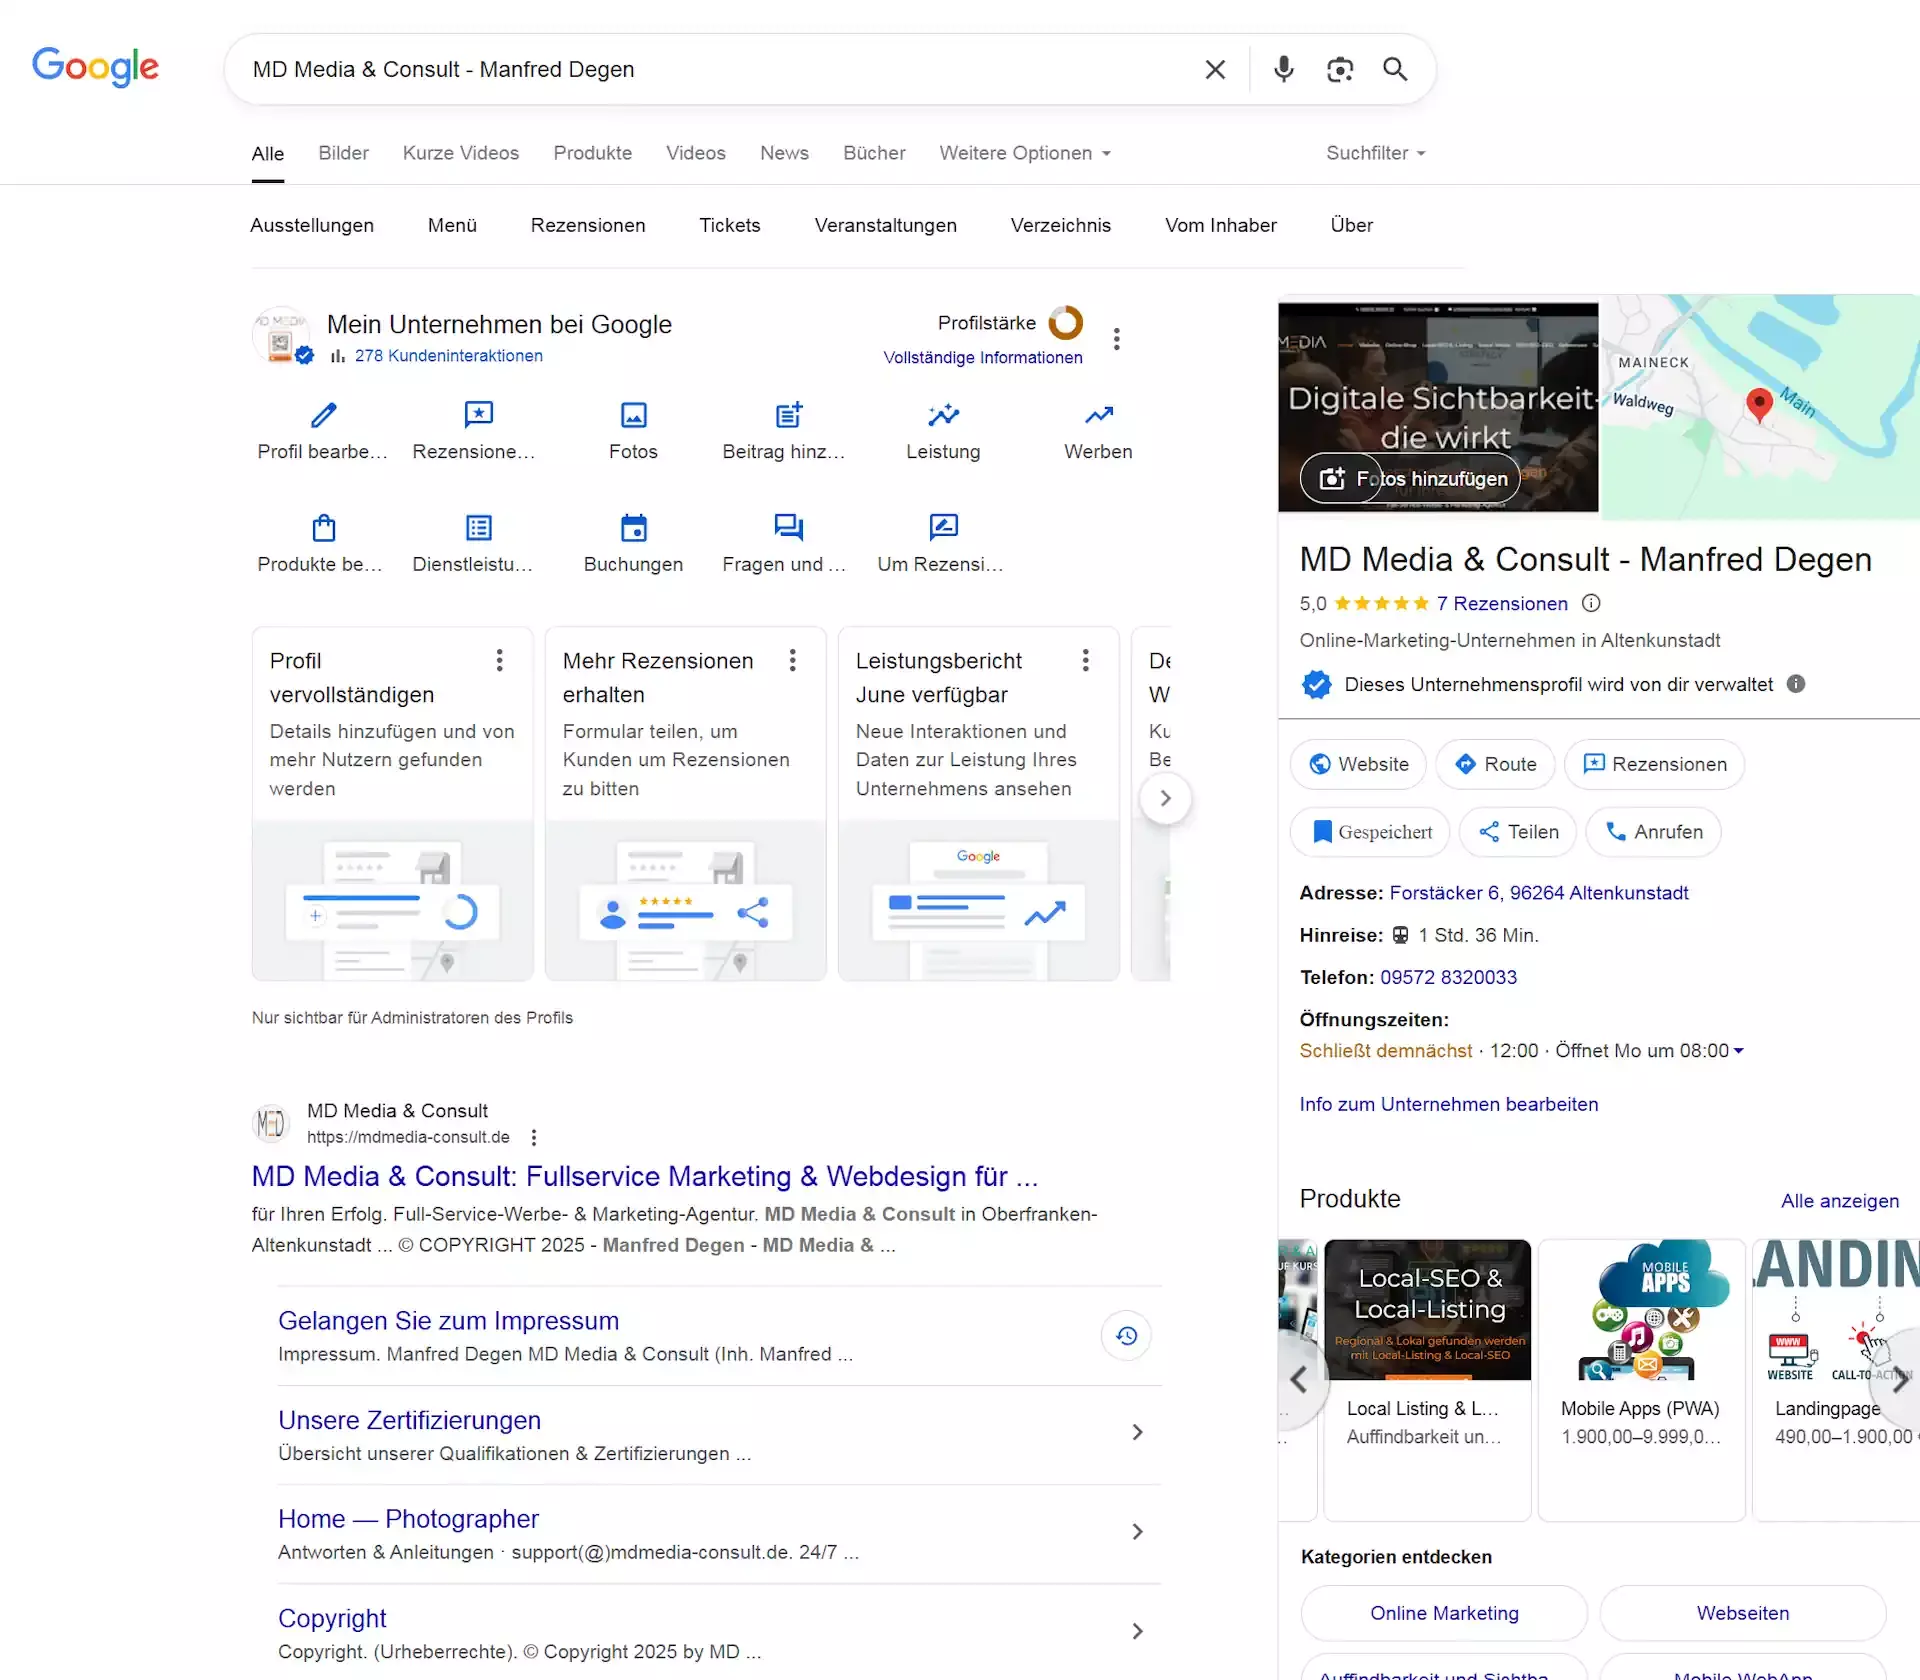Open the Vollständige Informationen link
The image size is (1920, 1680).
983,357
